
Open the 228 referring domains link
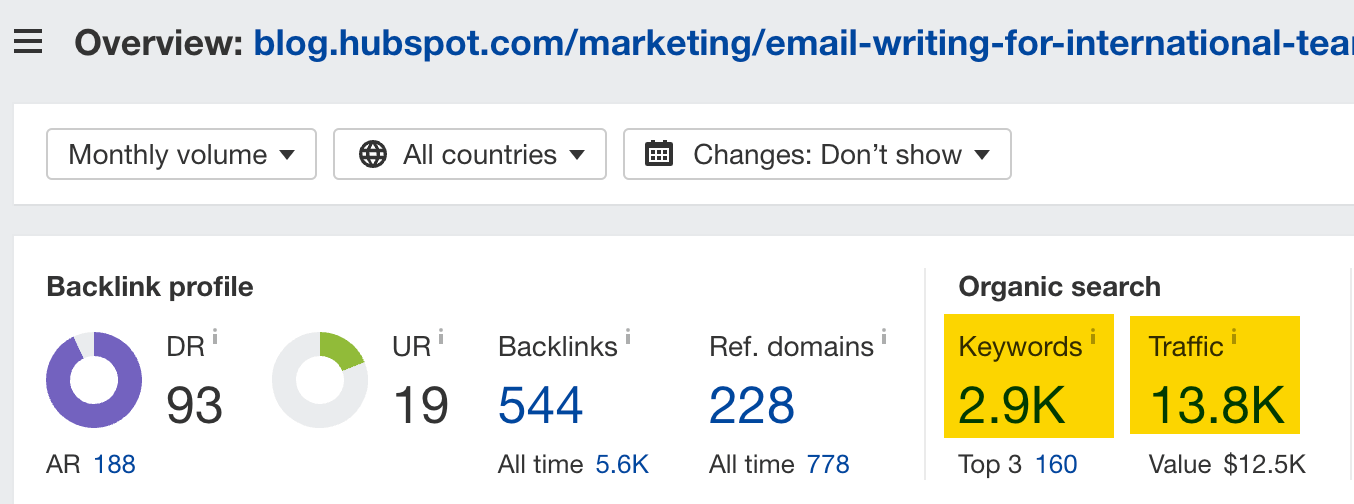pyautogui.click(x=752, y=406)
